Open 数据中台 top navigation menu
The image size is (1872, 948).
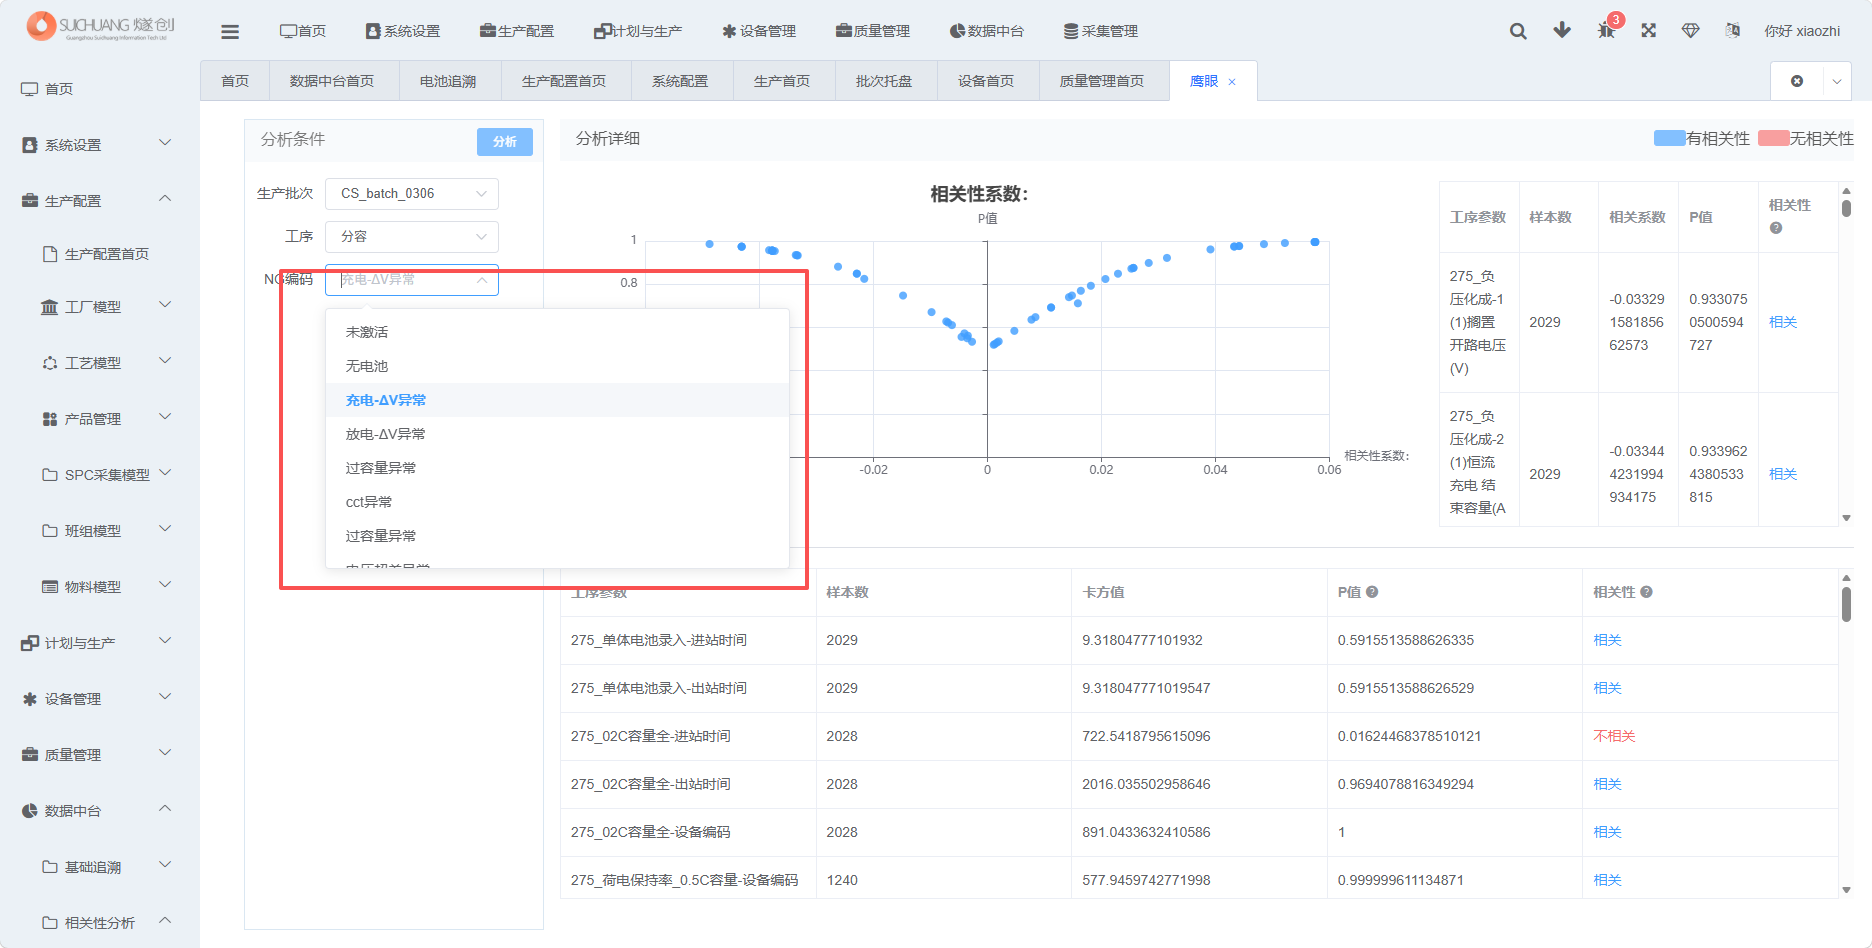(987, 31)
